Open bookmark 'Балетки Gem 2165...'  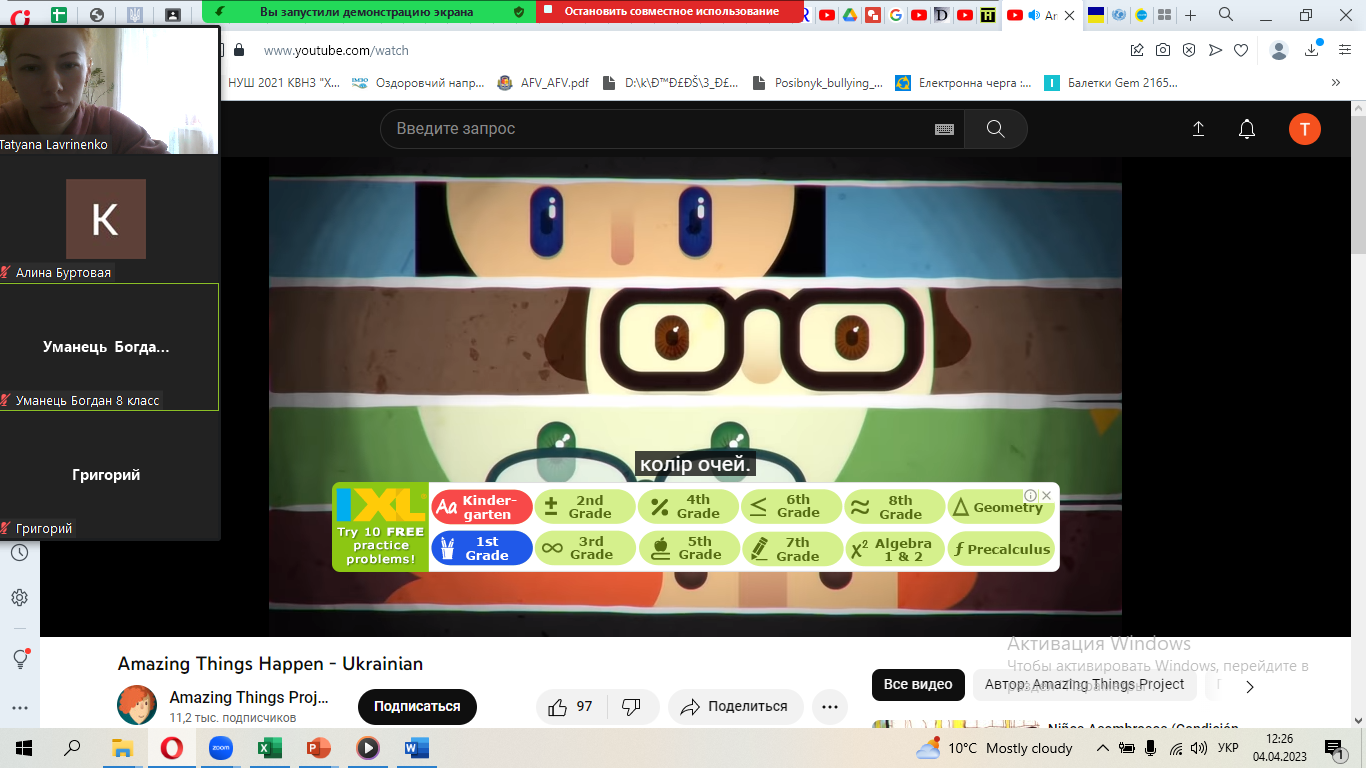(x=1112, y=83)
